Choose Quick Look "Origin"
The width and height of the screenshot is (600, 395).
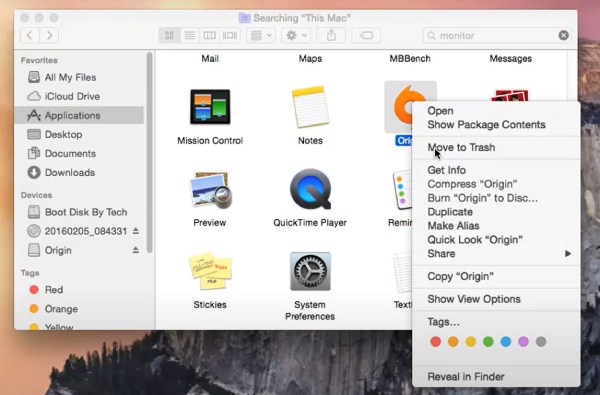(496, 240)
